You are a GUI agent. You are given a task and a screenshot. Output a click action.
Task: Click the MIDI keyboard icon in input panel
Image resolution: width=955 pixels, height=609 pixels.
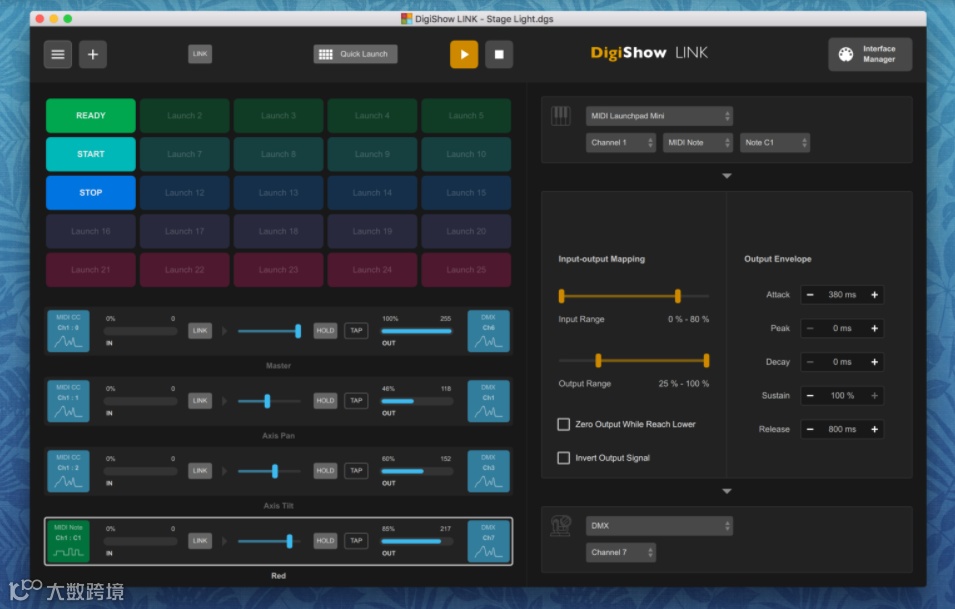[560, 116]
